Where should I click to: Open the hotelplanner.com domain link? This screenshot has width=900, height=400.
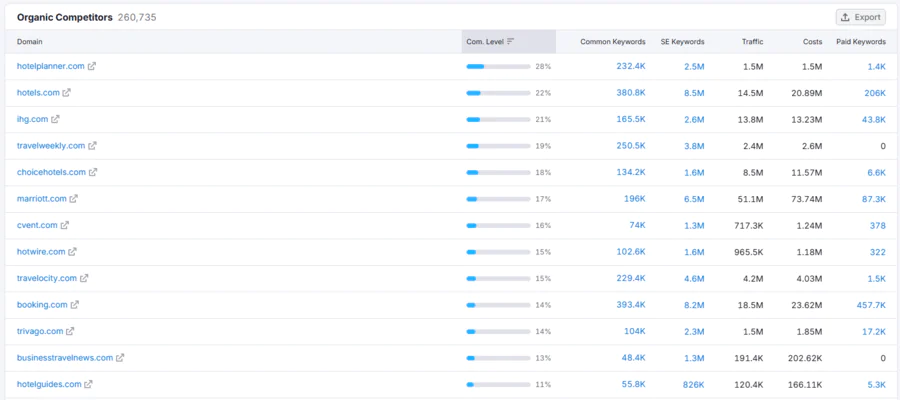pyautogui.click(x=51, y=66)
